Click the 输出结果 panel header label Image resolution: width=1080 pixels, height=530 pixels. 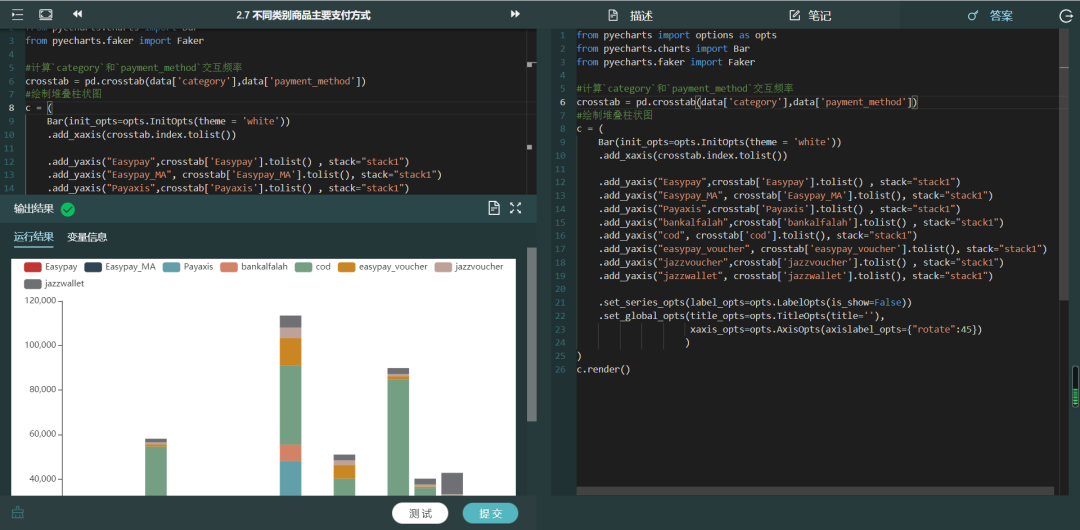tap(34, 210)
